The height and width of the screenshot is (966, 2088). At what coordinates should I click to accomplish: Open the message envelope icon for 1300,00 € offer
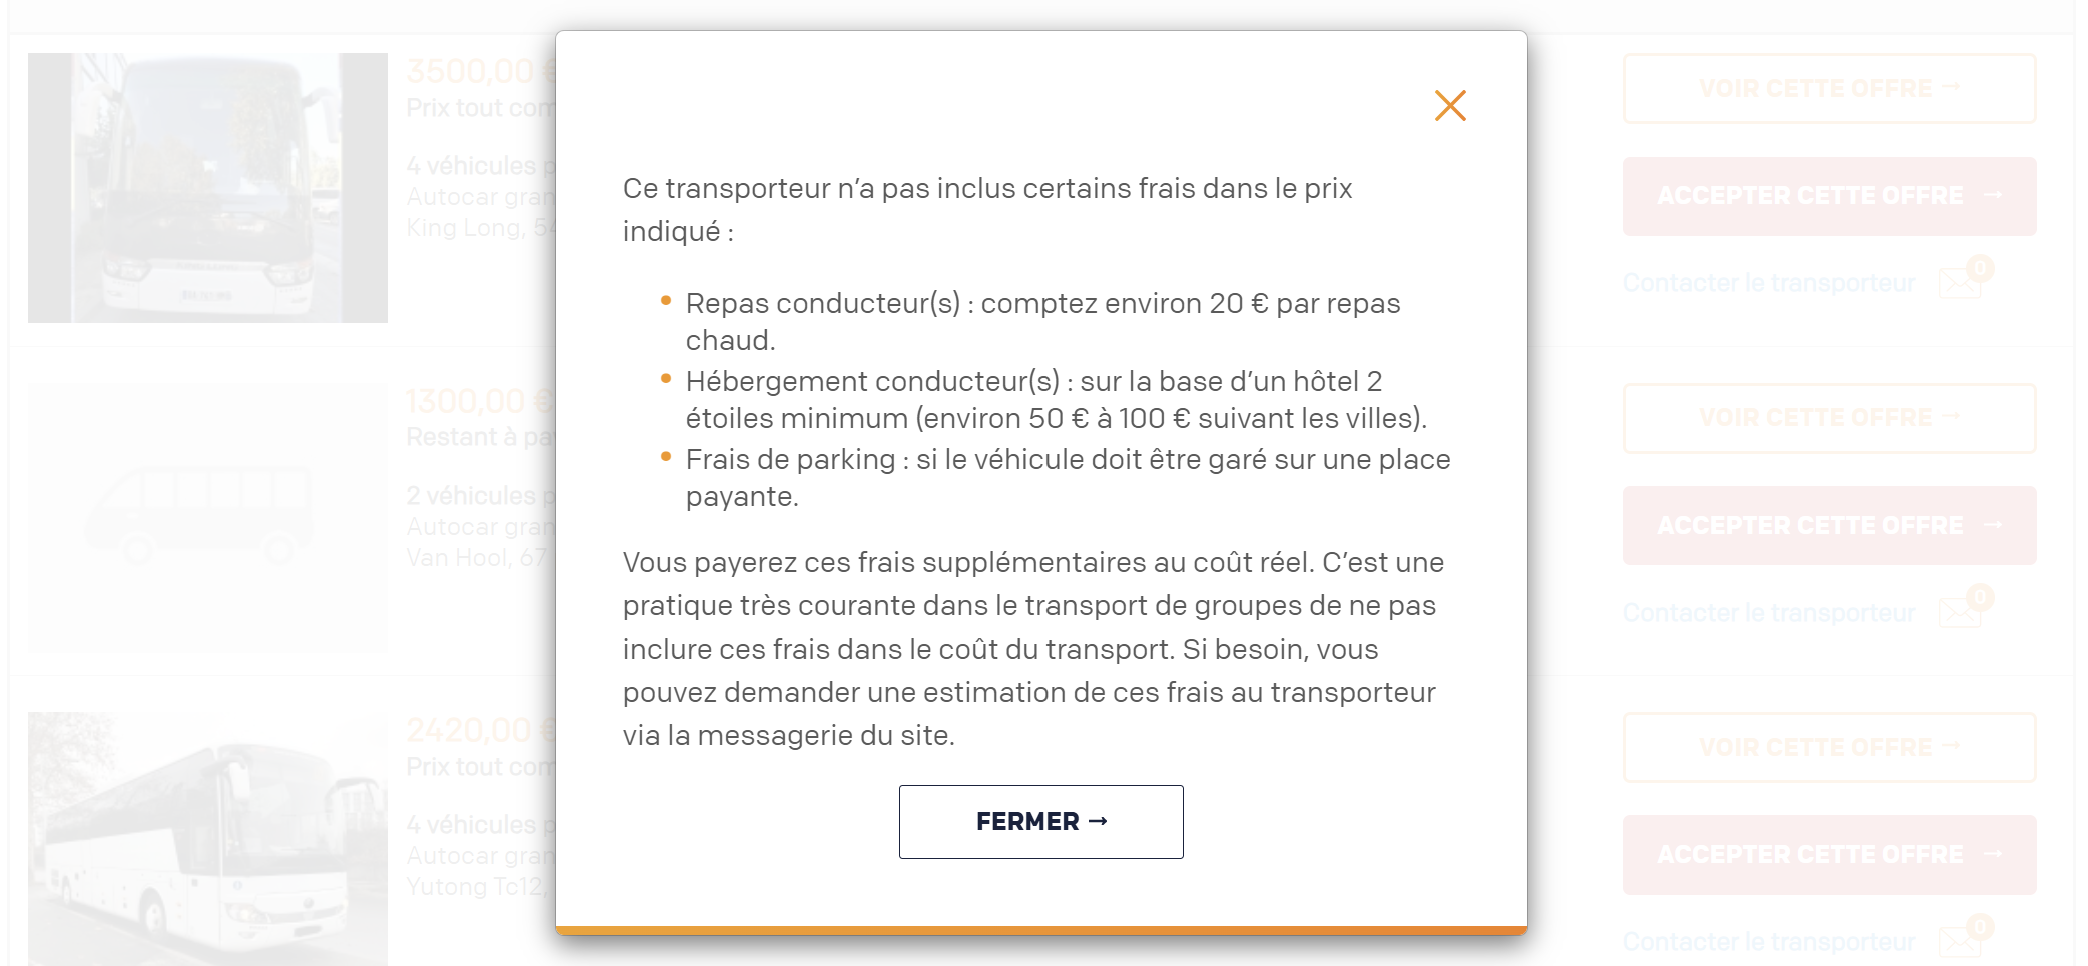coord(1960,613)
